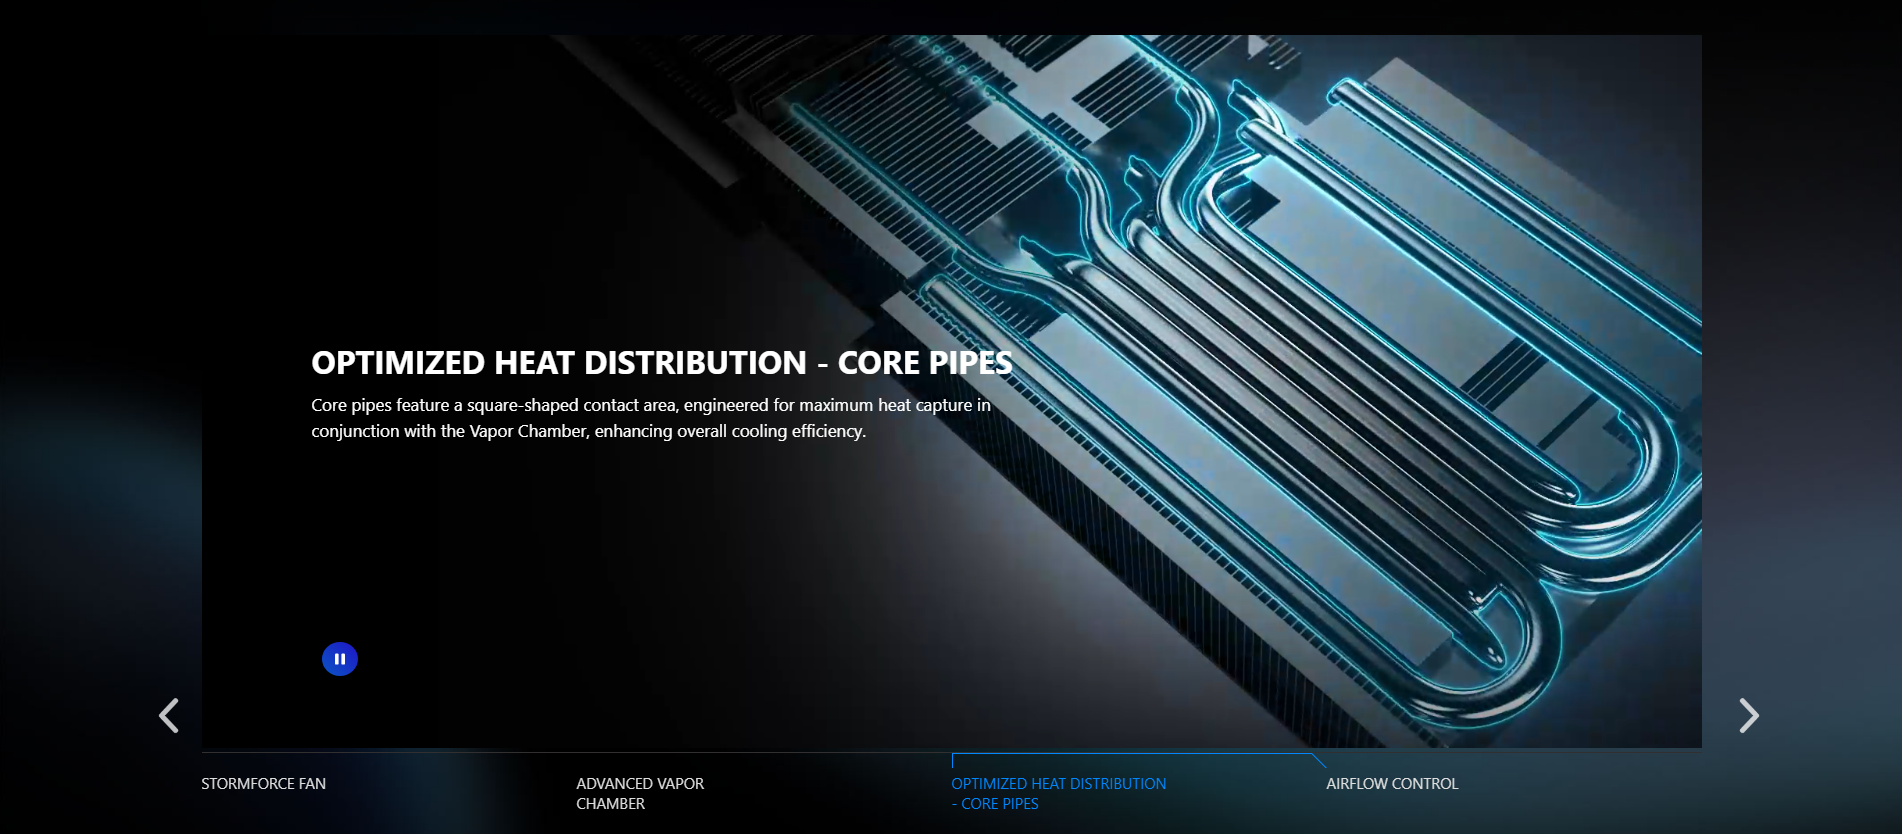
Task: Click the core pipes description paragraph
Action: click(650, 418)
